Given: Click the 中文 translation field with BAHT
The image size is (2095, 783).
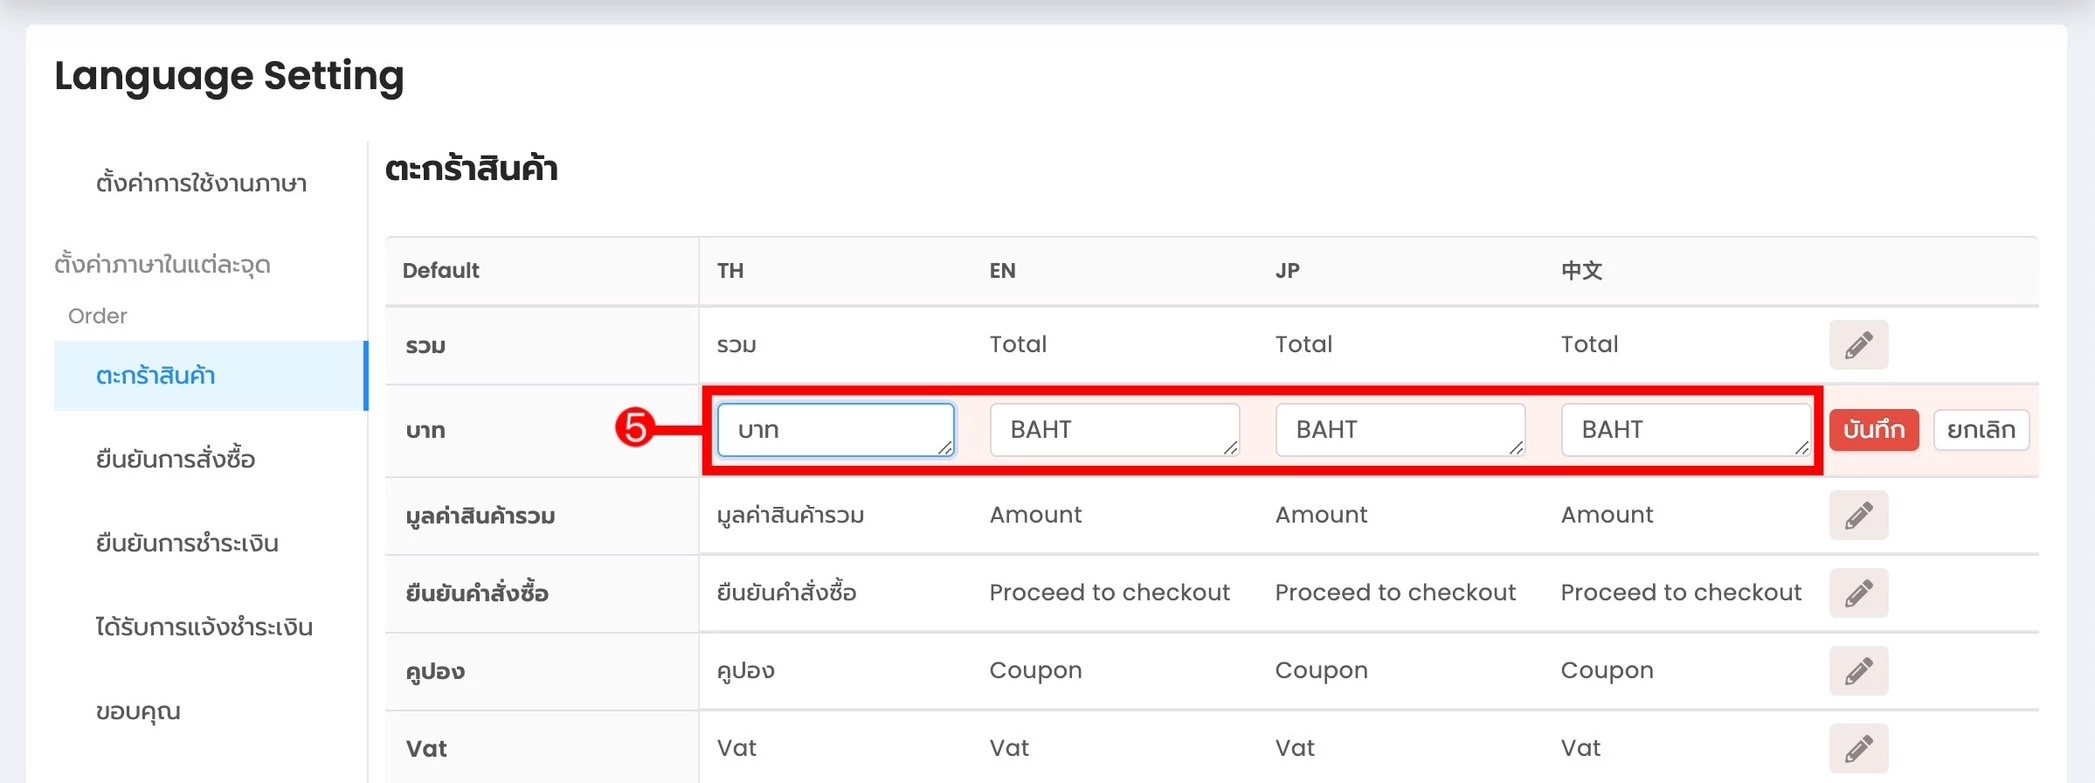Looking at the screenshot, I should click(1685, 430).
